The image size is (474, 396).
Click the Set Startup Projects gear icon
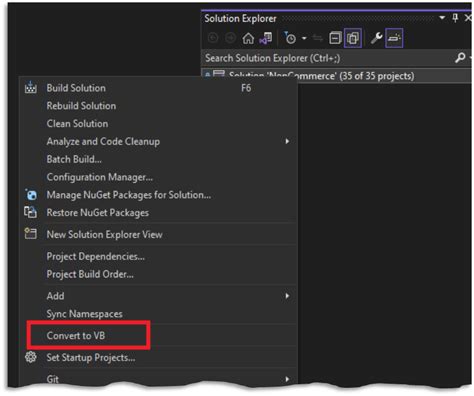coord(31,357)
